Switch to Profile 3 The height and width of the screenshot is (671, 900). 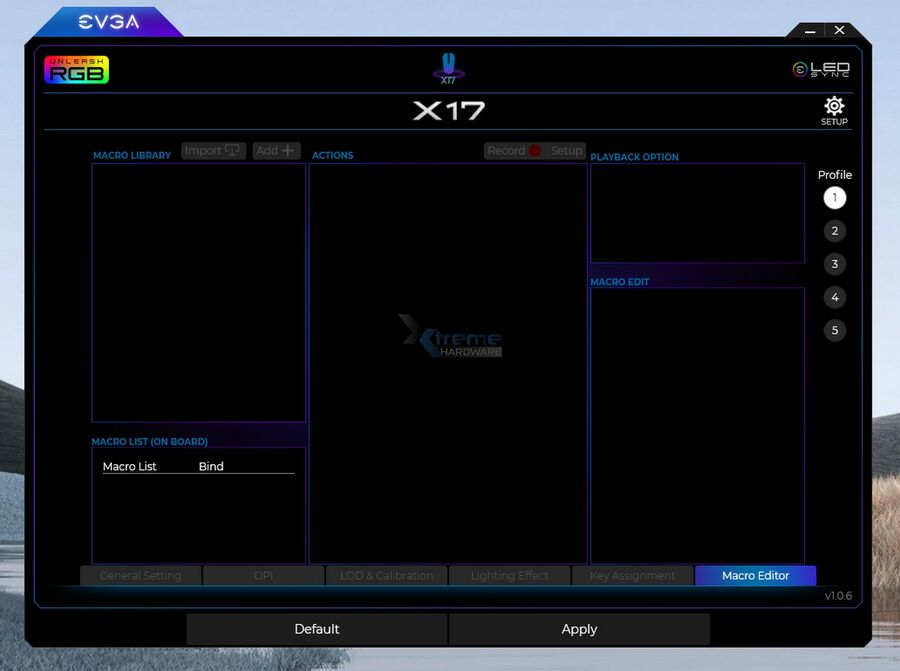pyautogui.click(x=834, y=264)
